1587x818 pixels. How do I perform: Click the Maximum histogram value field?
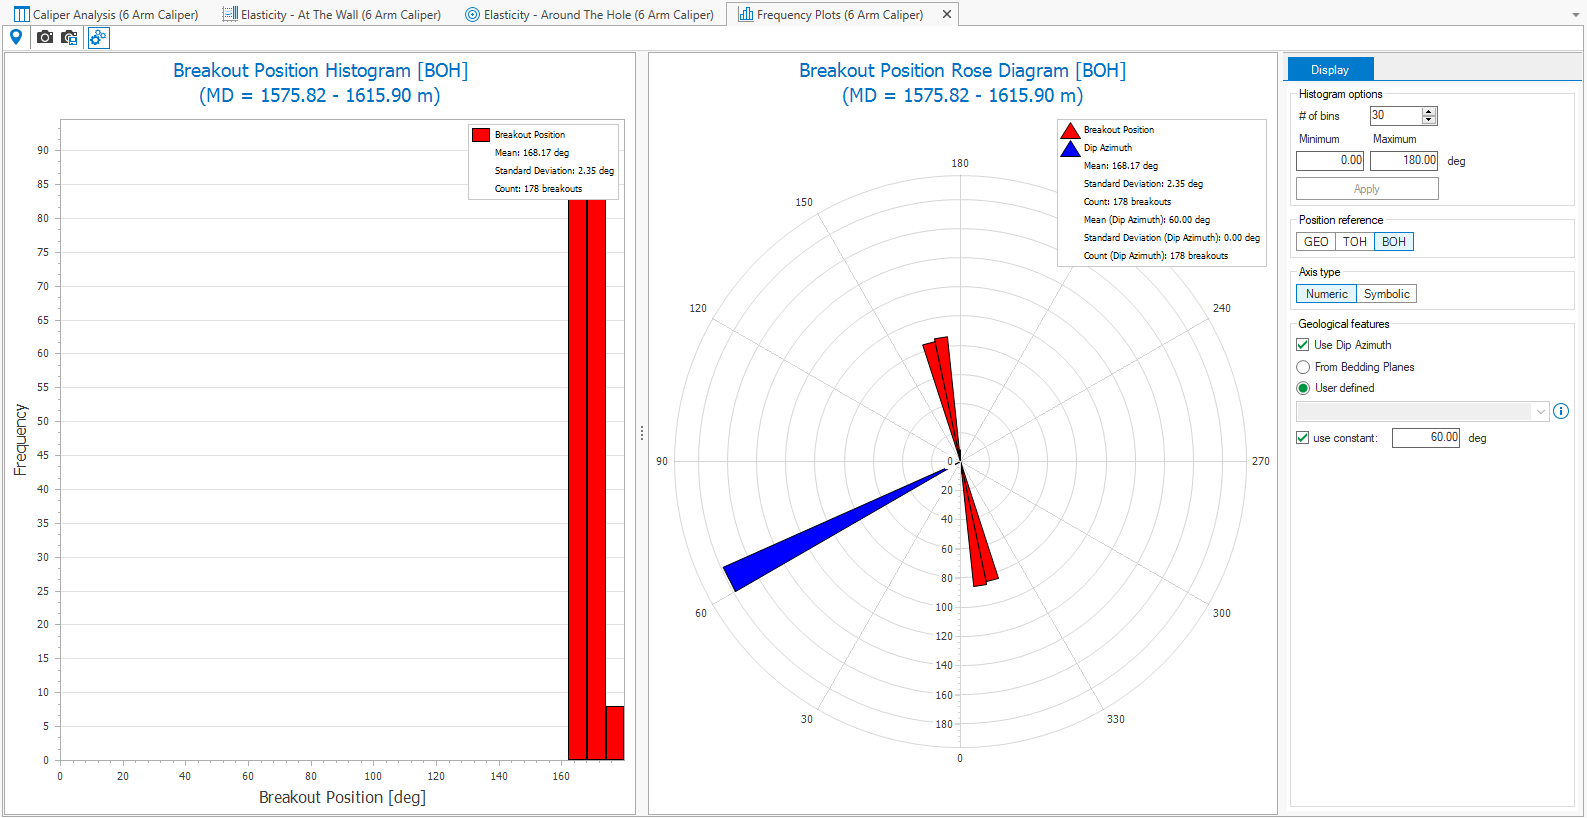click(1404, 160)
